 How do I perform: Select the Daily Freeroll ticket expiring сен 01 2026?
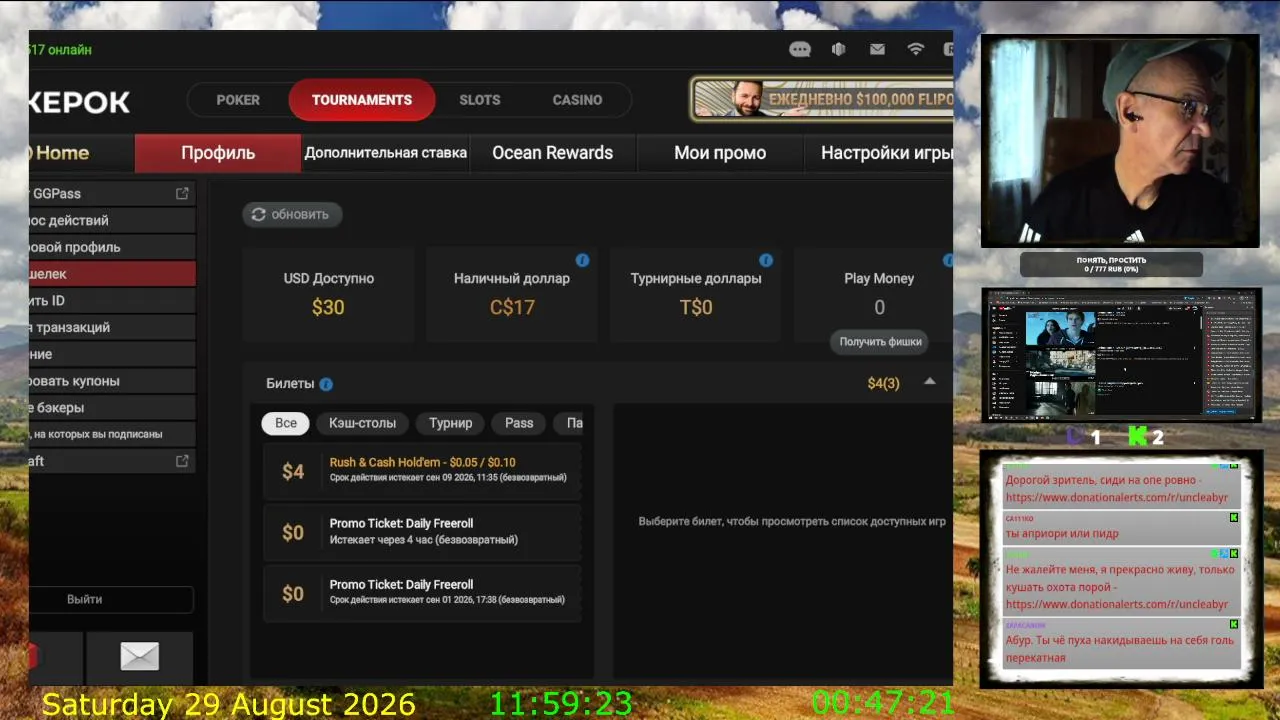point(422,593)
